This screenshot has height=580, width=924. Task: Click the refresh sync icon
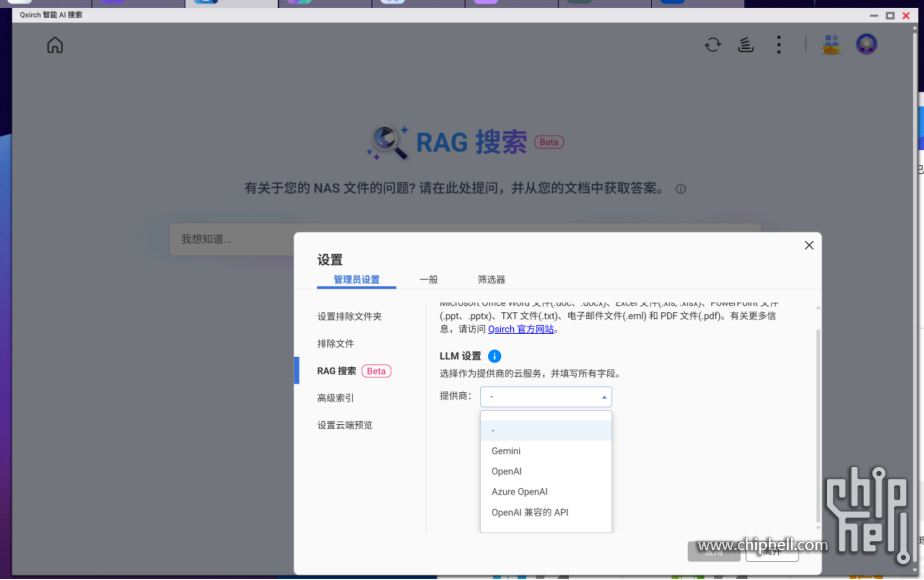[713, 45]
